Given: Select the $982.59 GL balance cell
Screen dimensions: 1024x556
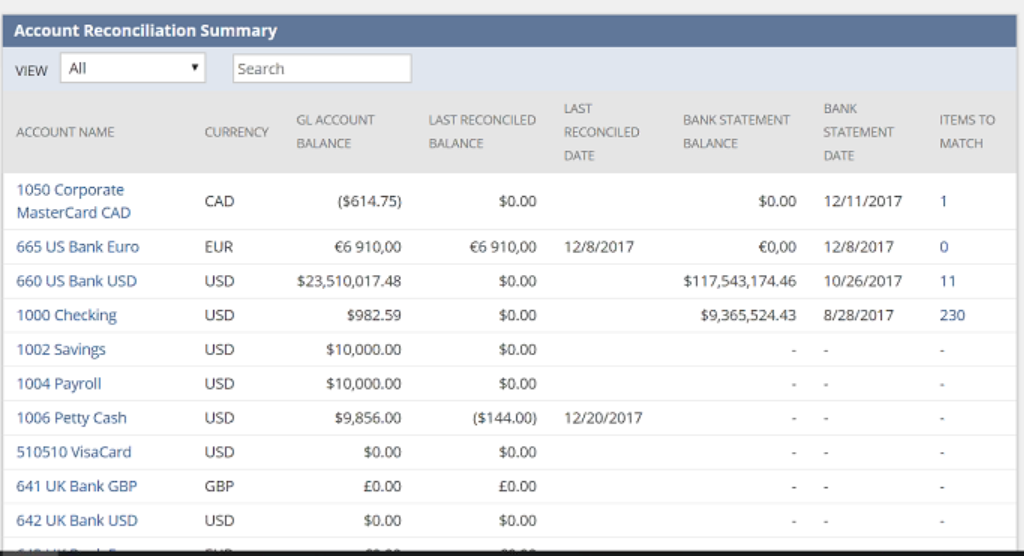Looking at the screenshot, I should pyautogui.click(x=374, y=316).
